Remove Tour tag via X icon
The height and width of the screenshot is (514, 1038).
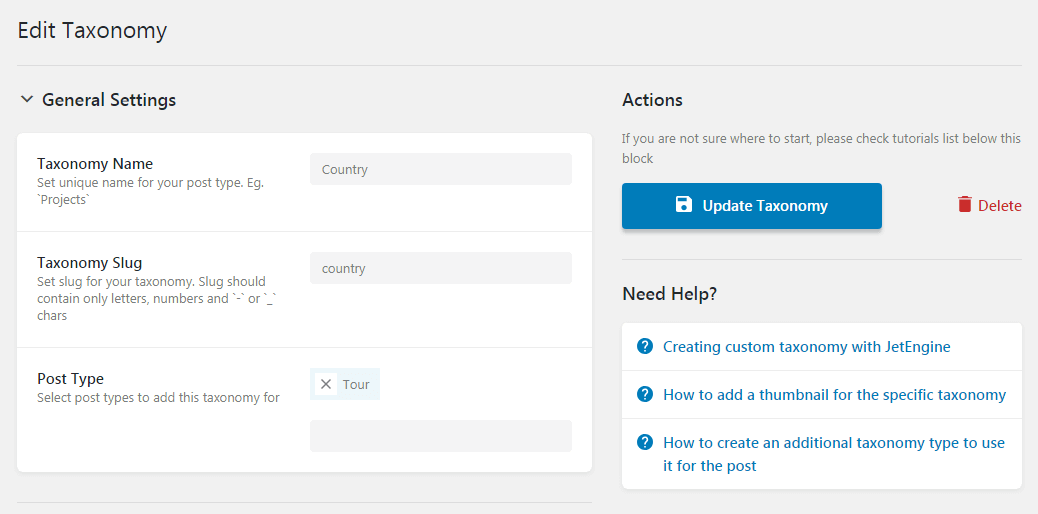click(326, 384)
